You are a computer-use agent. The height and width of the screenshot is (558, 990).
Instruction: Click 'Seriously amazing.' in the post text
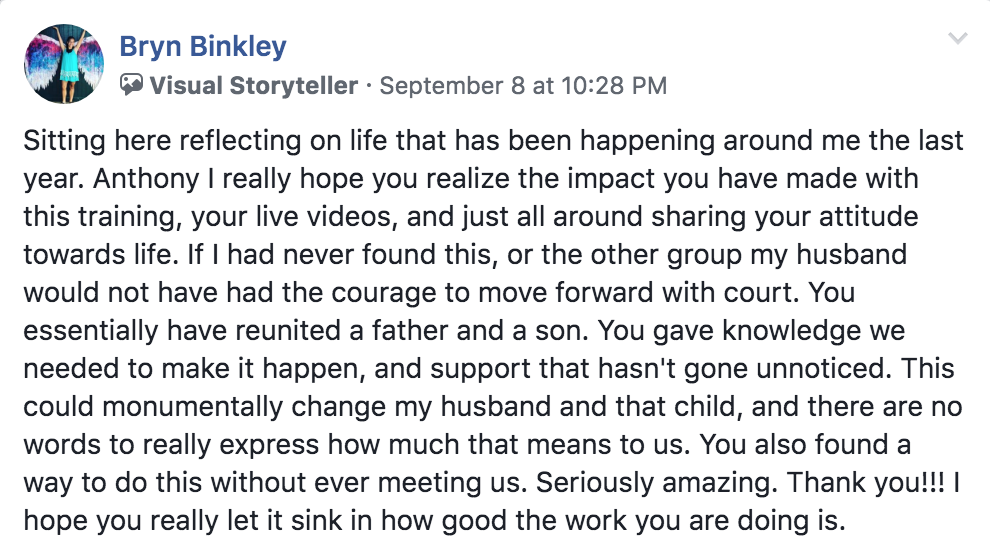point(657,483)
